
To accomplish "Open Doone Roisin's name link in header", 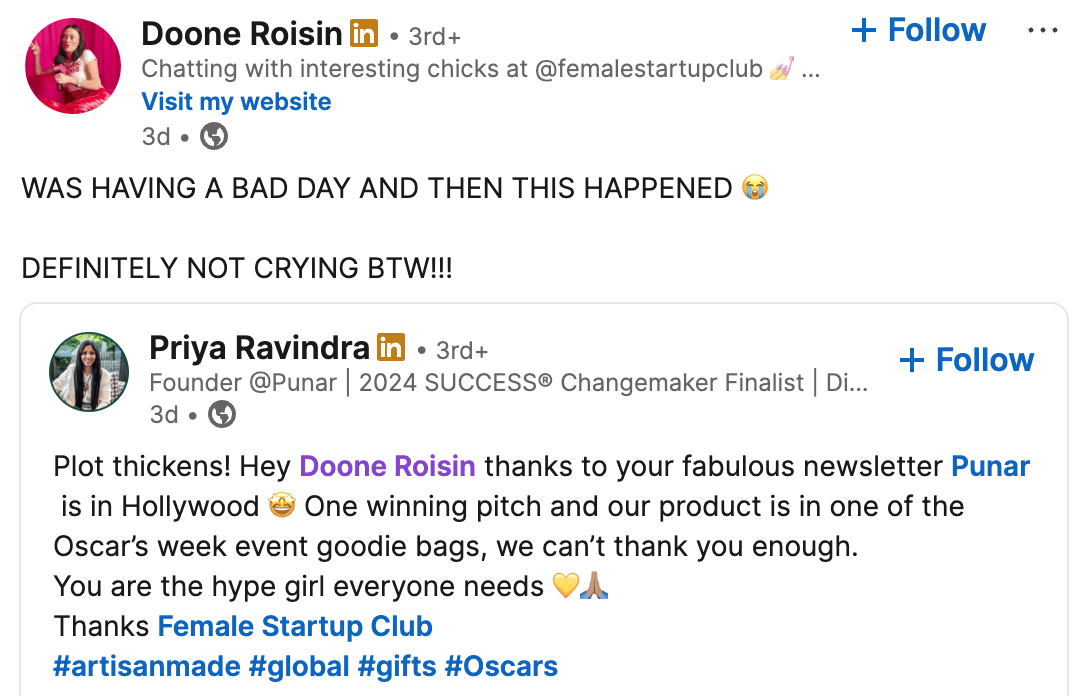I will [242, 34].
